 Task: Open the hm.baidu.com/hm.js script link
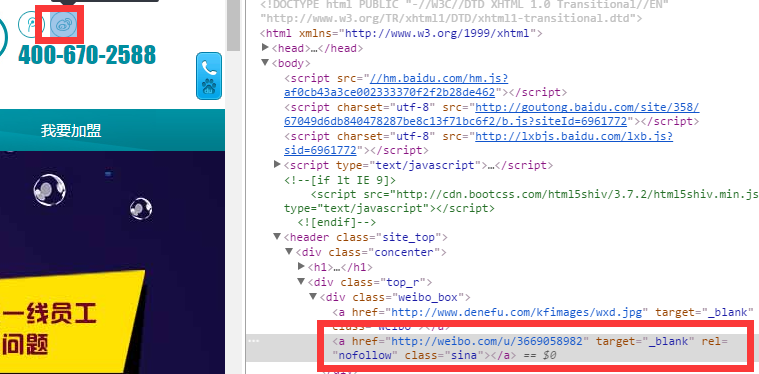pos(396,85)
